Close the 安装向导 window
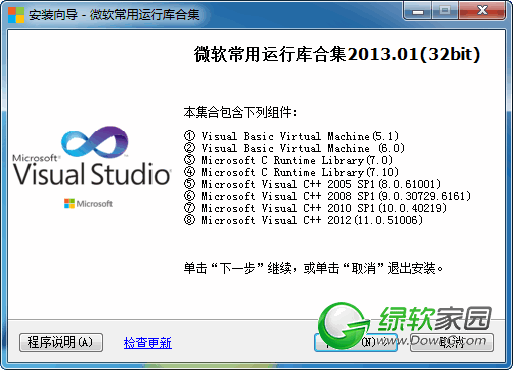The height and width of the screenshot is (370, 513). (x=482, y=11)
